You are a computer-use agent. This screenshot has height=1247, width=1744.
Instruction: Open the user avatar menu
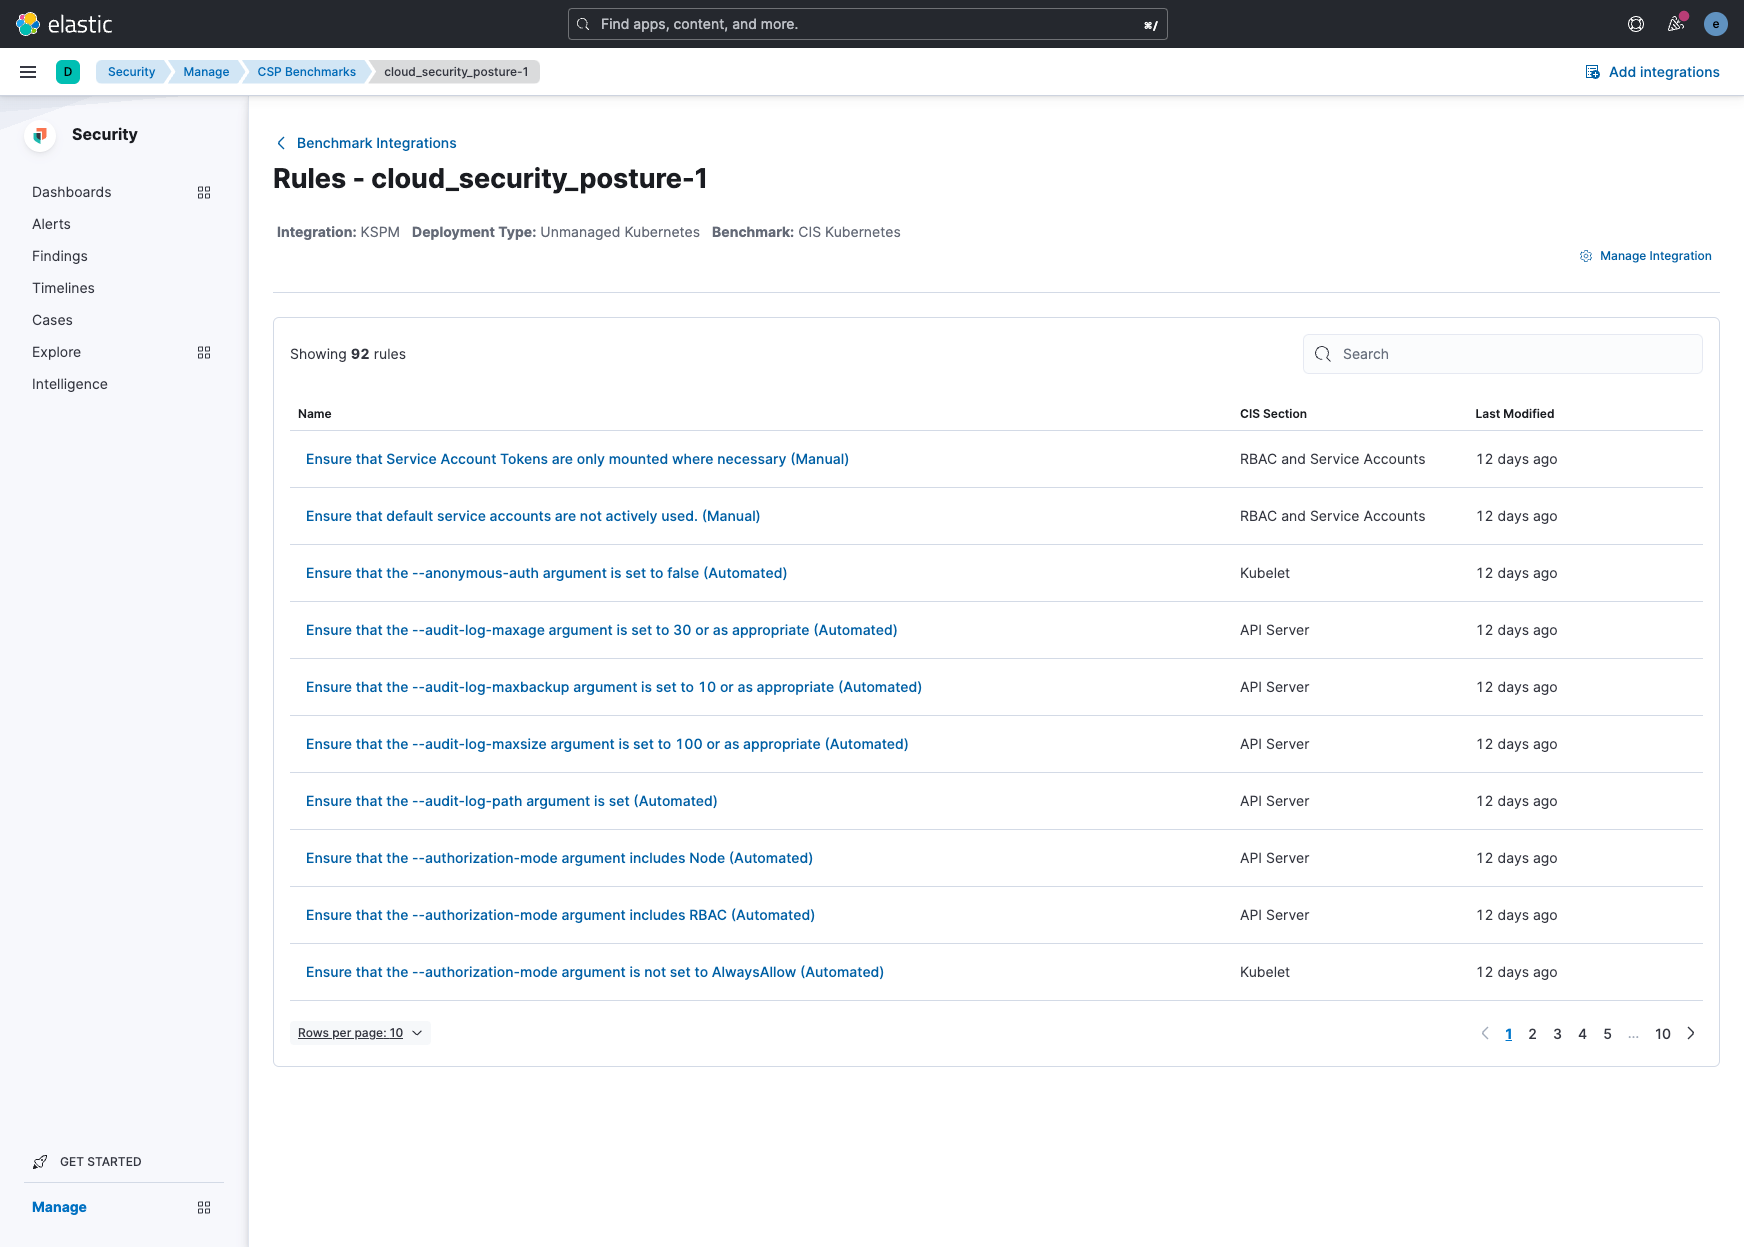(1716, 24)
